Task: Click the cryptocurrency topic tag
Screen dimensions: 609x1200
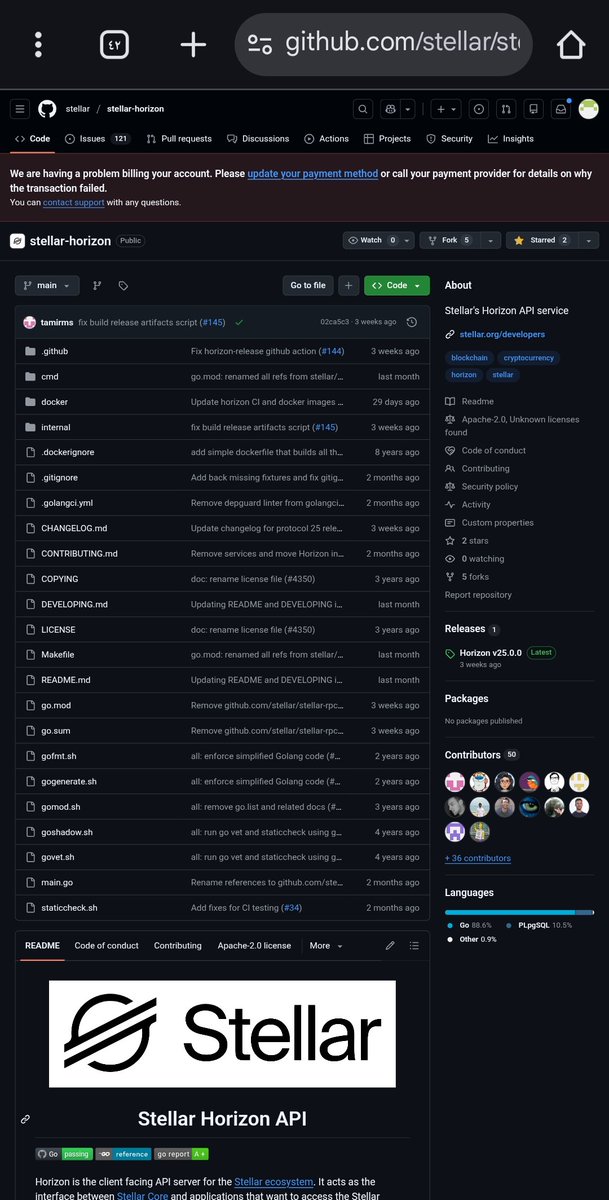Action: click(528, 357)
